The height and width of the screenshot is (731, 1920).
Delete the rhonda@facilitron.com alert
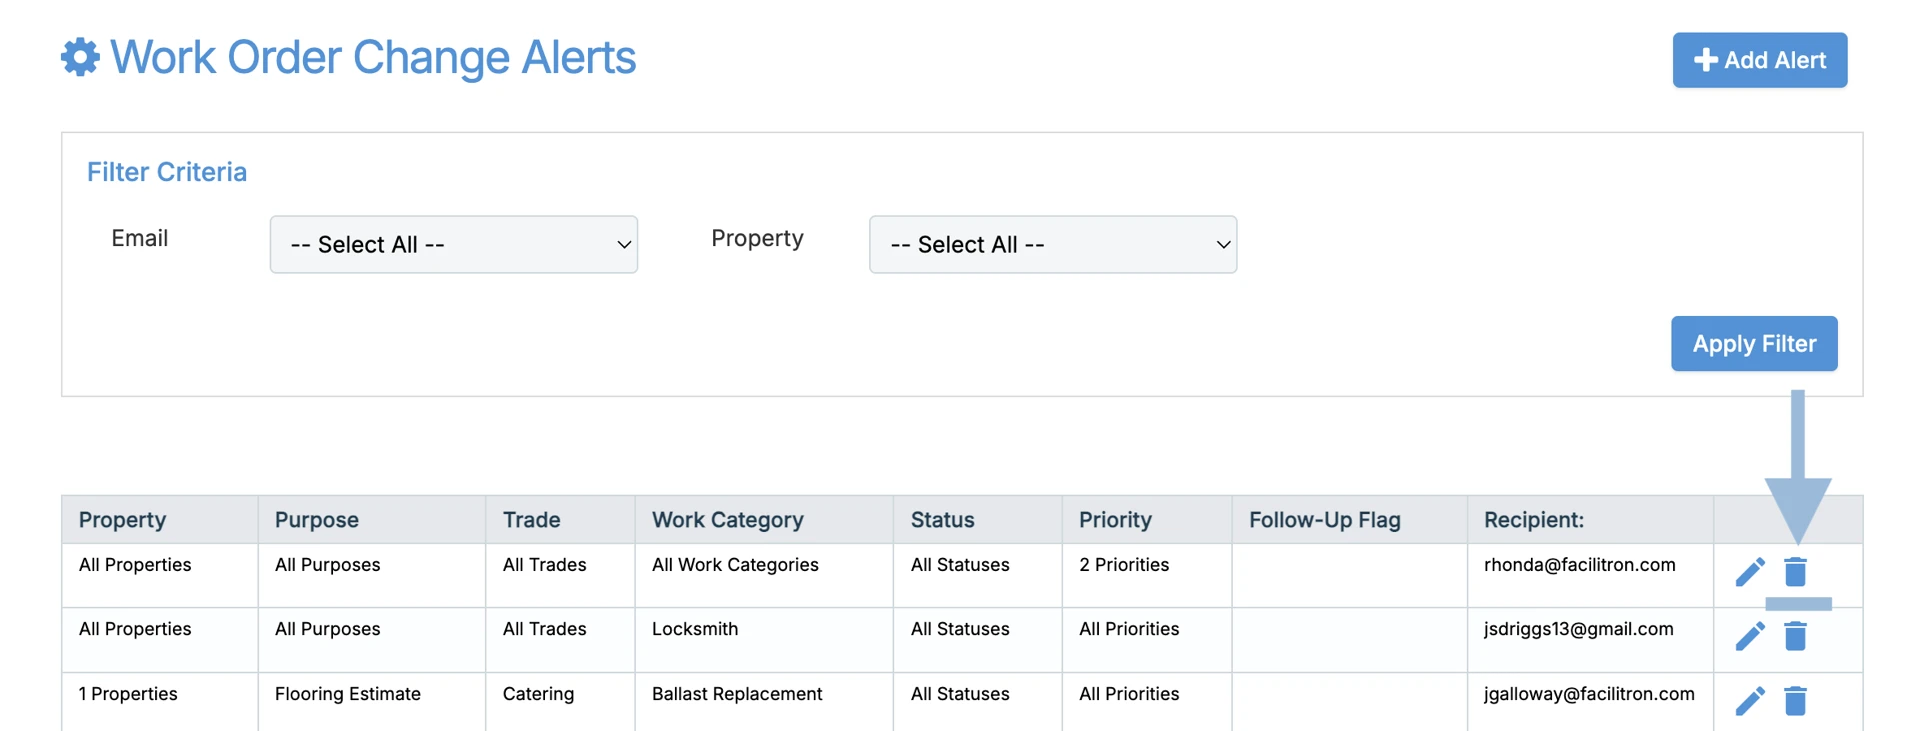1796,572
